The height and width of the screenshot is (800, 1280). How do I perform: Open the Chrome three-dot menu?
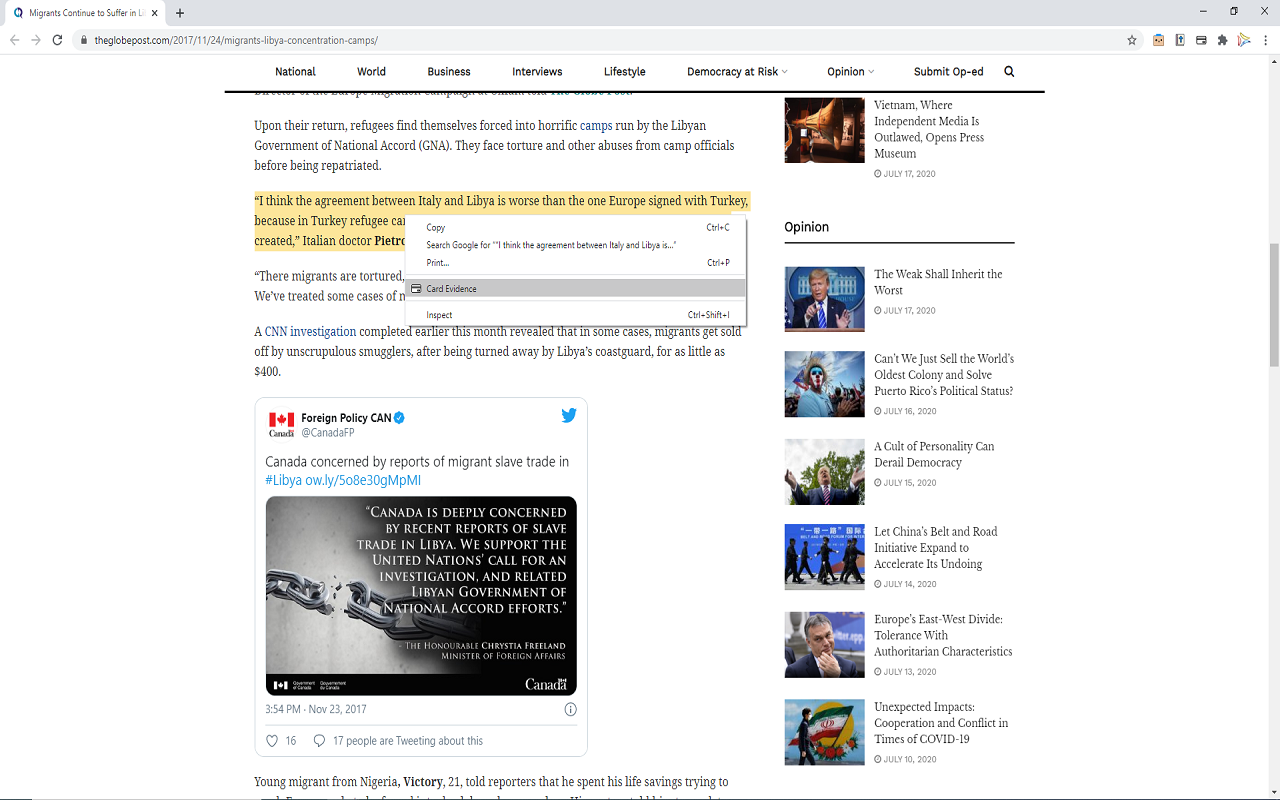click(1266, 40)
